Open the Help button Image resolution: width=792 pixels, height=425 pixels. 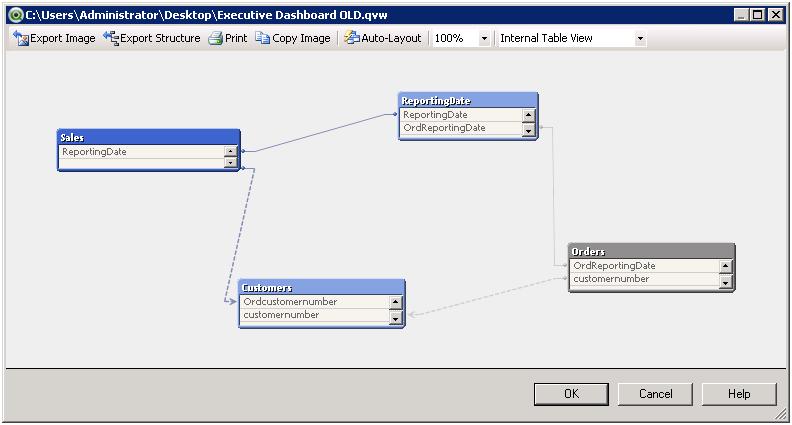point(739,394)
